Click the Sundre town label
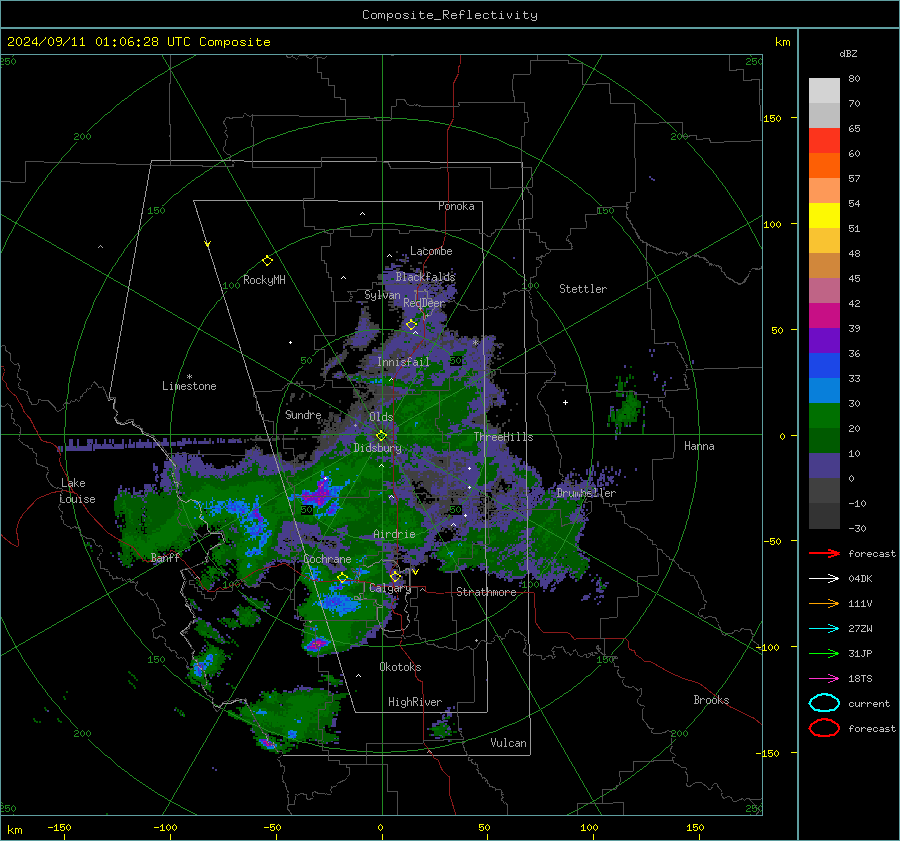900x841 pixels. (303, 414)
